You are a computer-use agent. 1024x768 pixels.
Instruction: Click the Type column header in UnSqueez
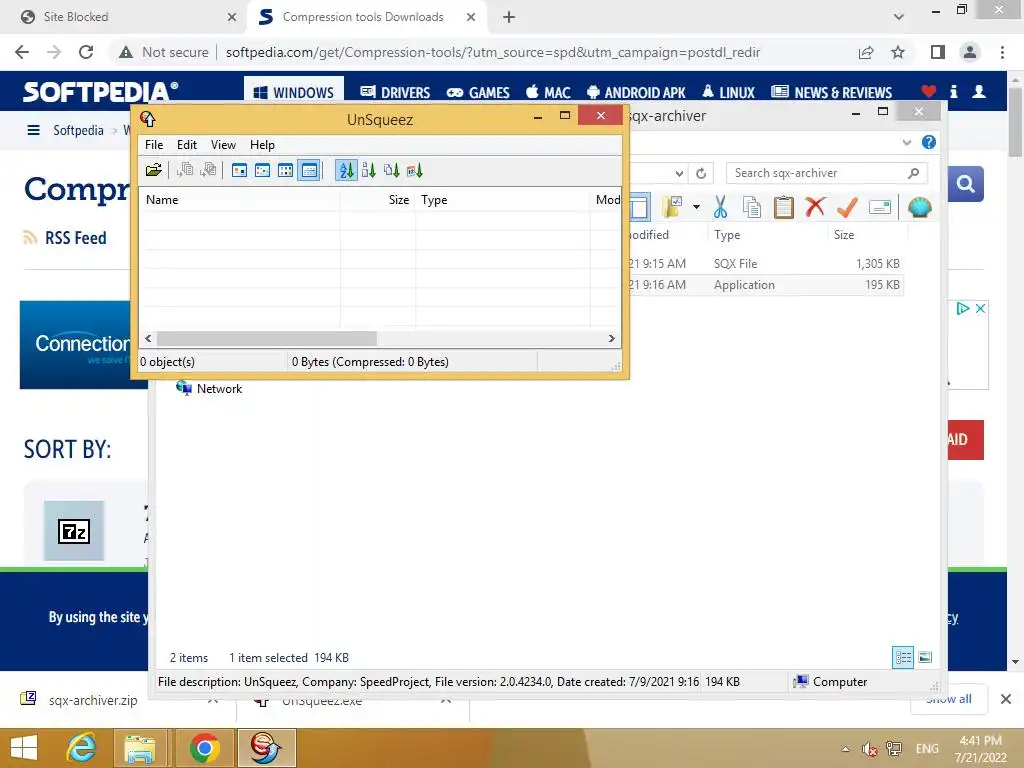pyautogui.click(x=503, y=200)
